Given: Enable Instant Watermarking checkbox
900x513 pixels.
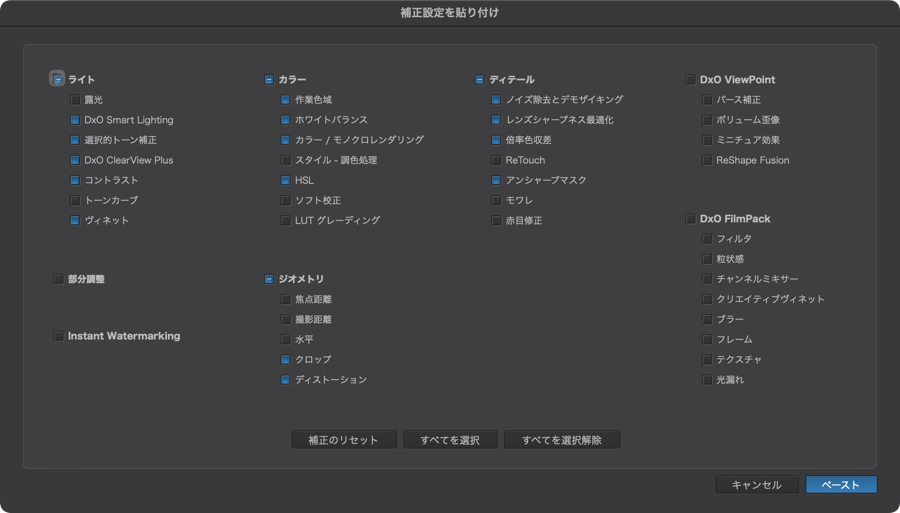Looking at the screenshot, I should coord(58,336).
